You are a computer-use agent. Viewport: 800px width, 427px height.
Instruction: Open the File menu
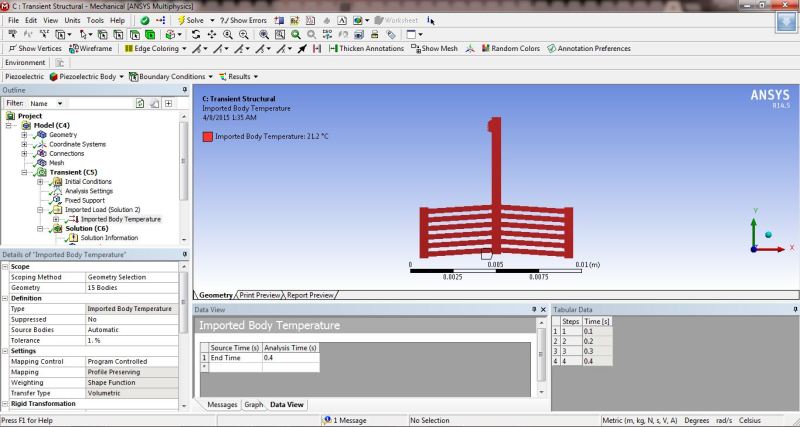(x=13, y=20)
